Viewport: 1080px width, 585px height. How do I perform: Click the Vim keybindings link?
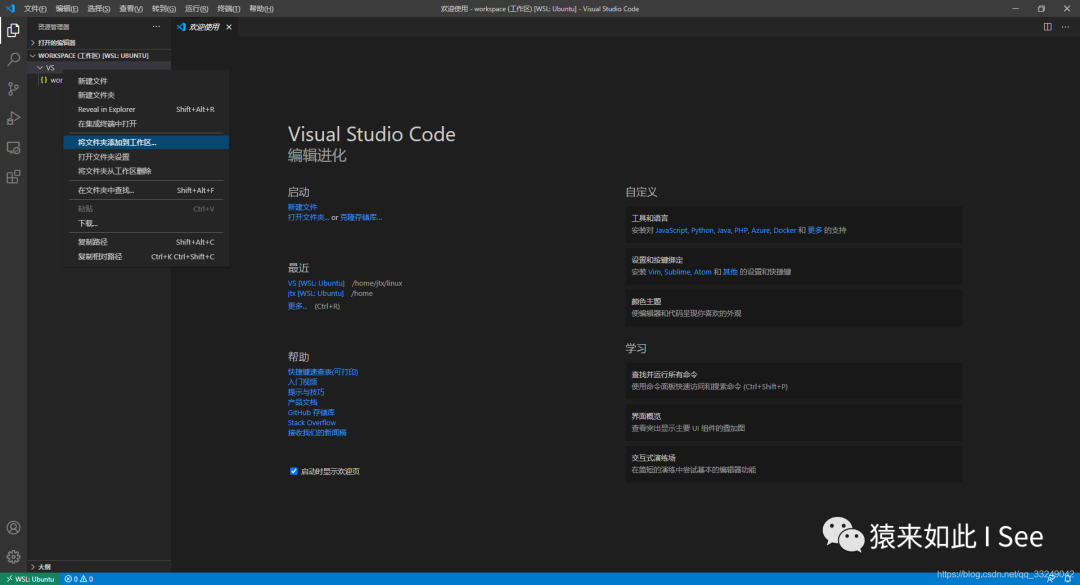point(654,271)
